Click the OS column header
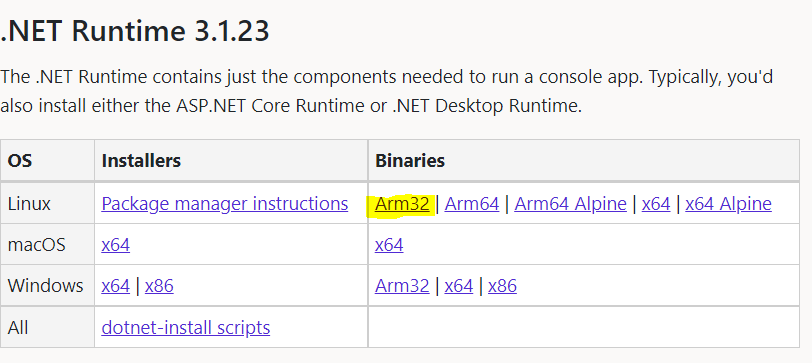Image resolution: width=812 pixels, height=363 pixels. tap(20, 161)
